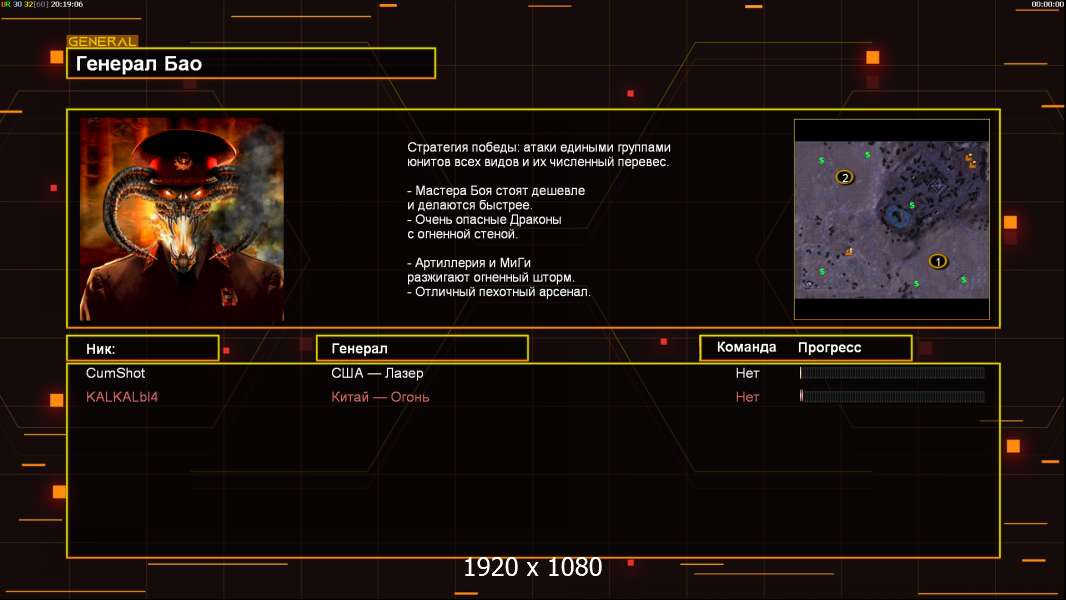The height and width of the screenshot is (600, 1066).
Task: Click the Прогресс column label
Action: click(x=829, y=347)
